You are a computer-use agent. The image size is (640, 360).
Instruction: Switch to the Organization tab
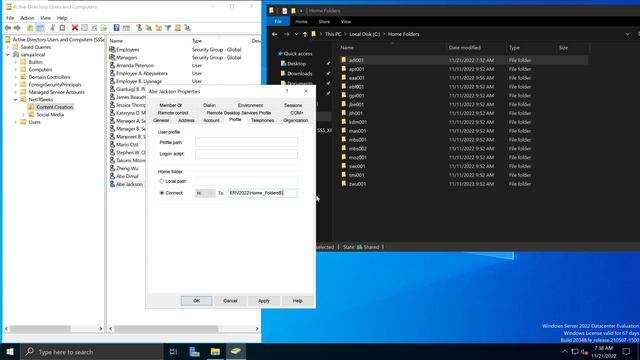[x=296, y=120]
